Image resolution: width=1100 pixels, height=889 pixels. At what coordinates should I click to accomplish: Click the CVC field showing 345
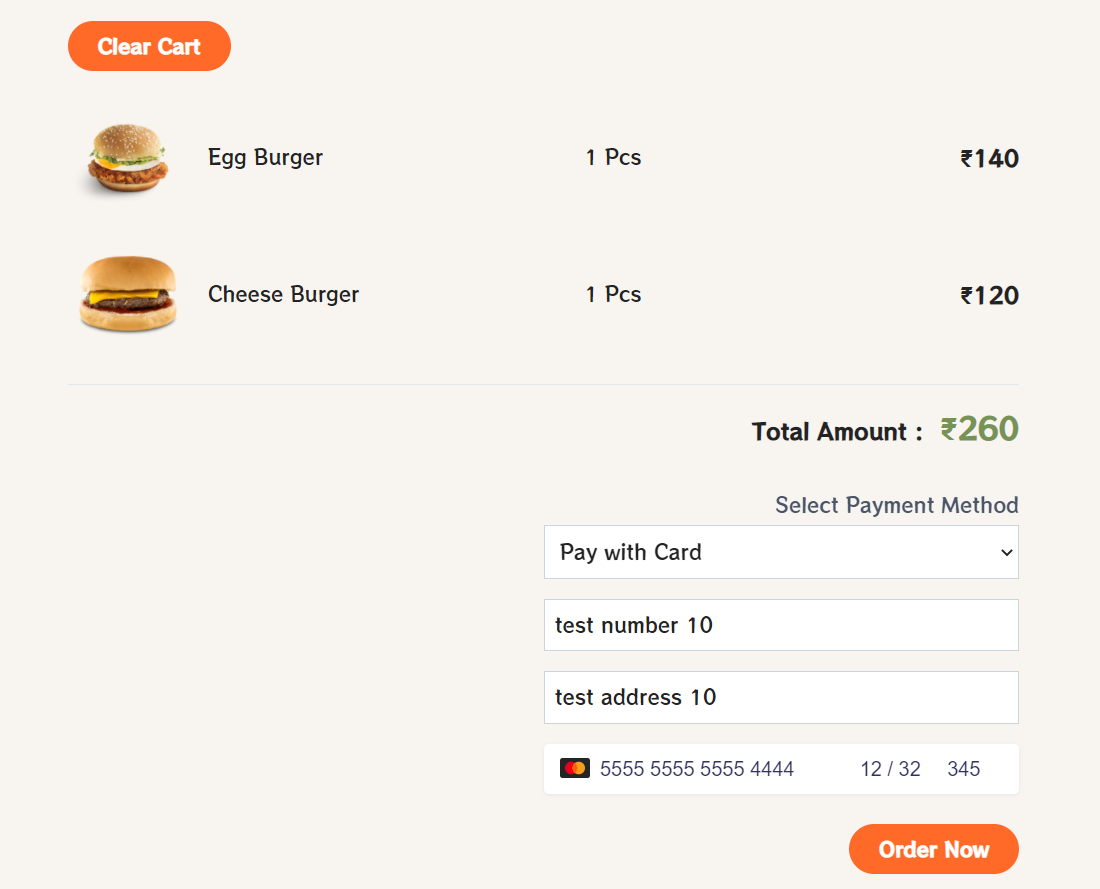click(963, 769)
